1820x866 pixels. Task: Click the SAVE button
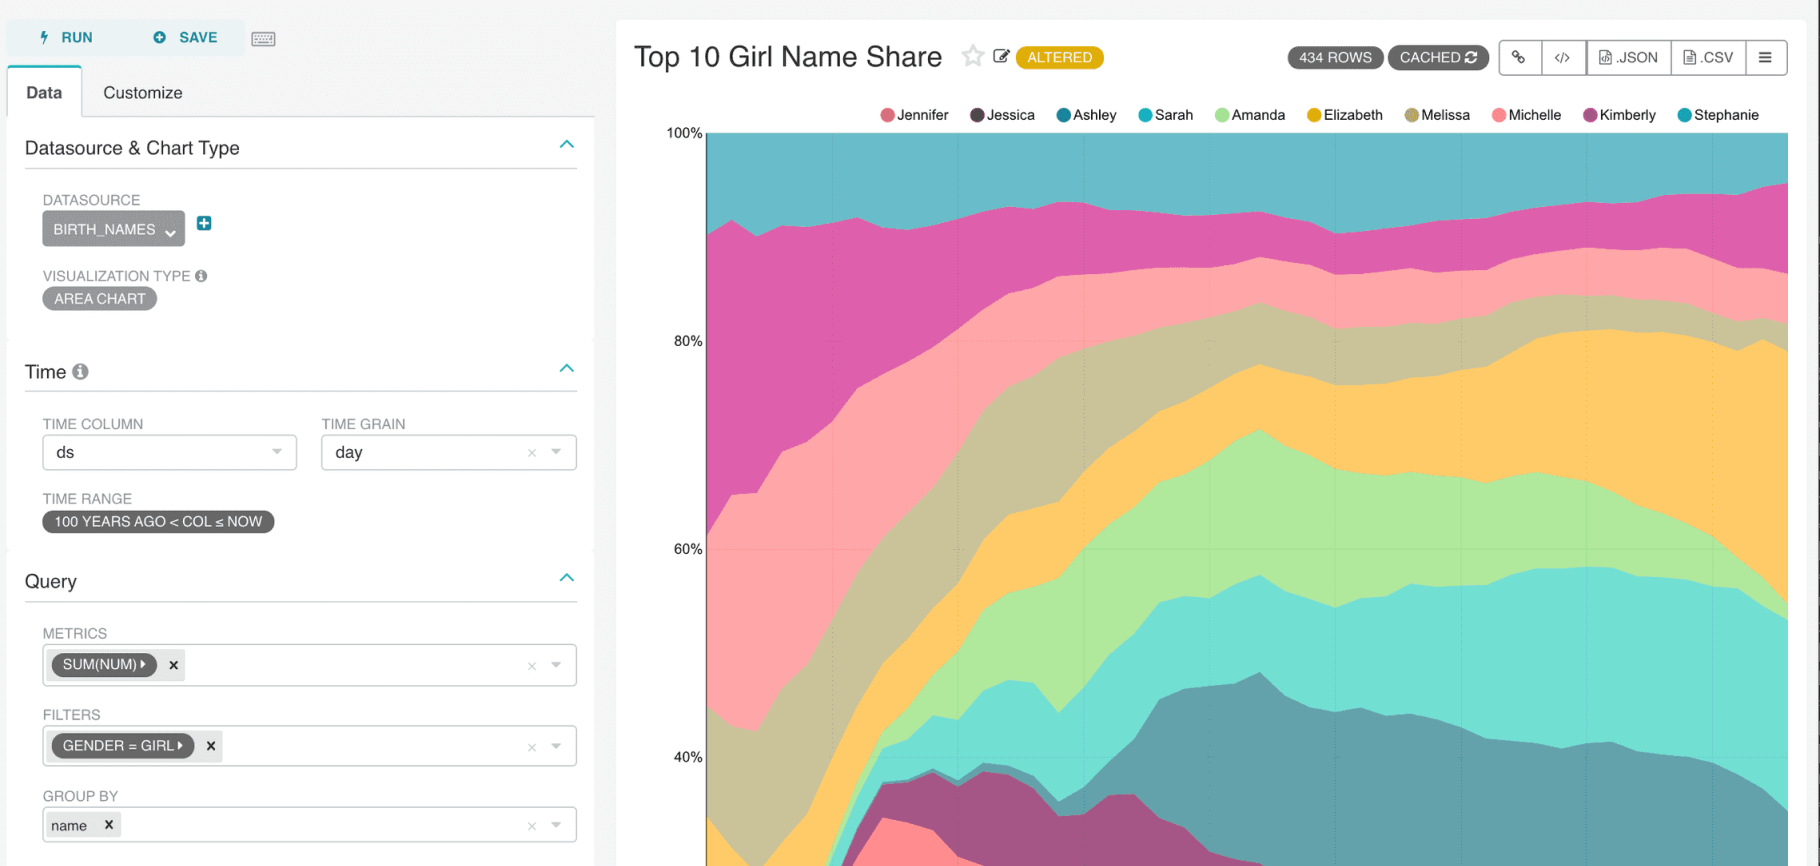185,38
